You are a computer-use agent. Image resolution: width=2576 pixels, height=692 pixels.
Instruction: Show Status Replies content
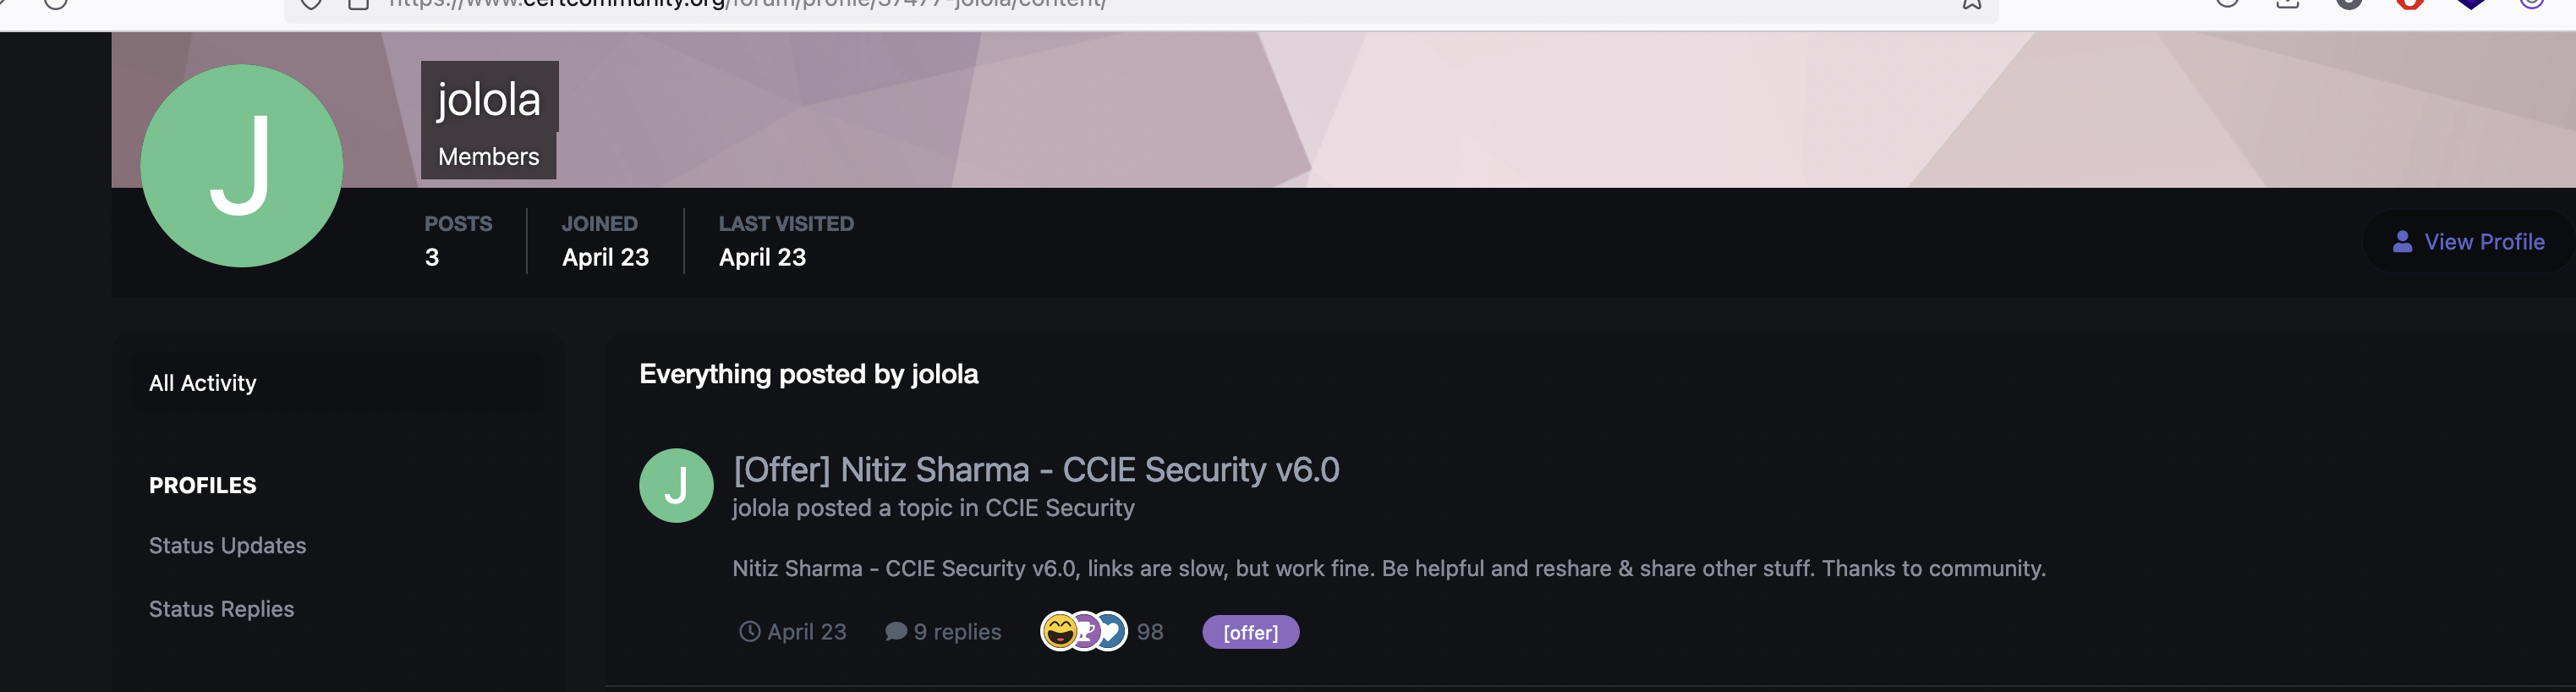pos(221,609)
